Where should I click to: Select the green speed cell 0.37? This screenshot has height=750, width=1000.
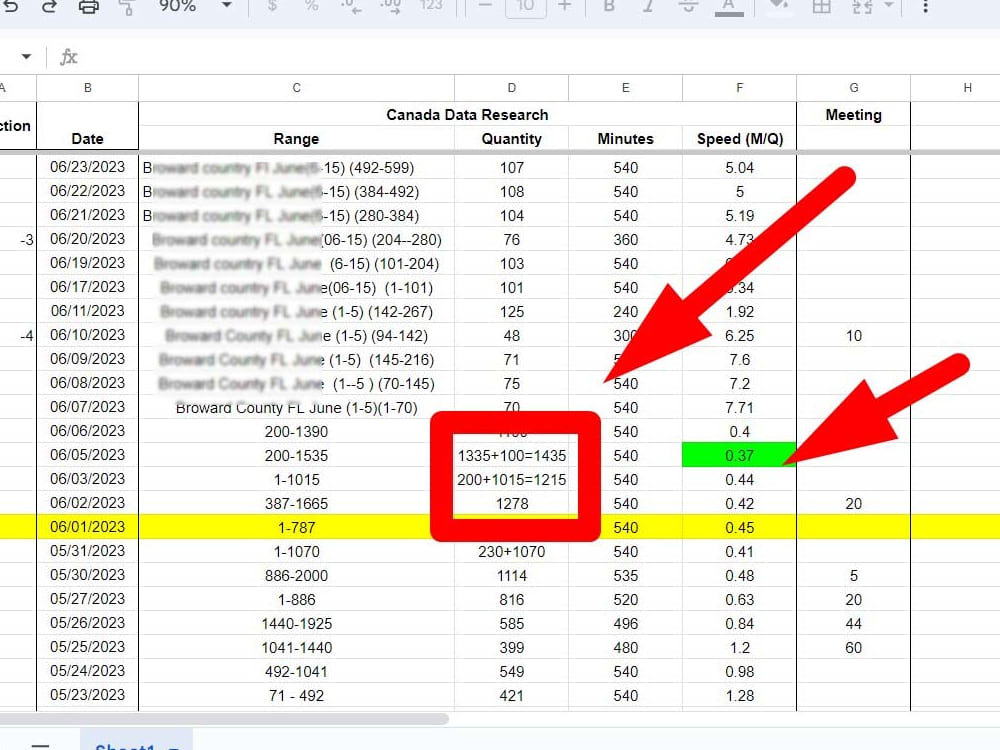pyautogui.click(x=739, y=455)
